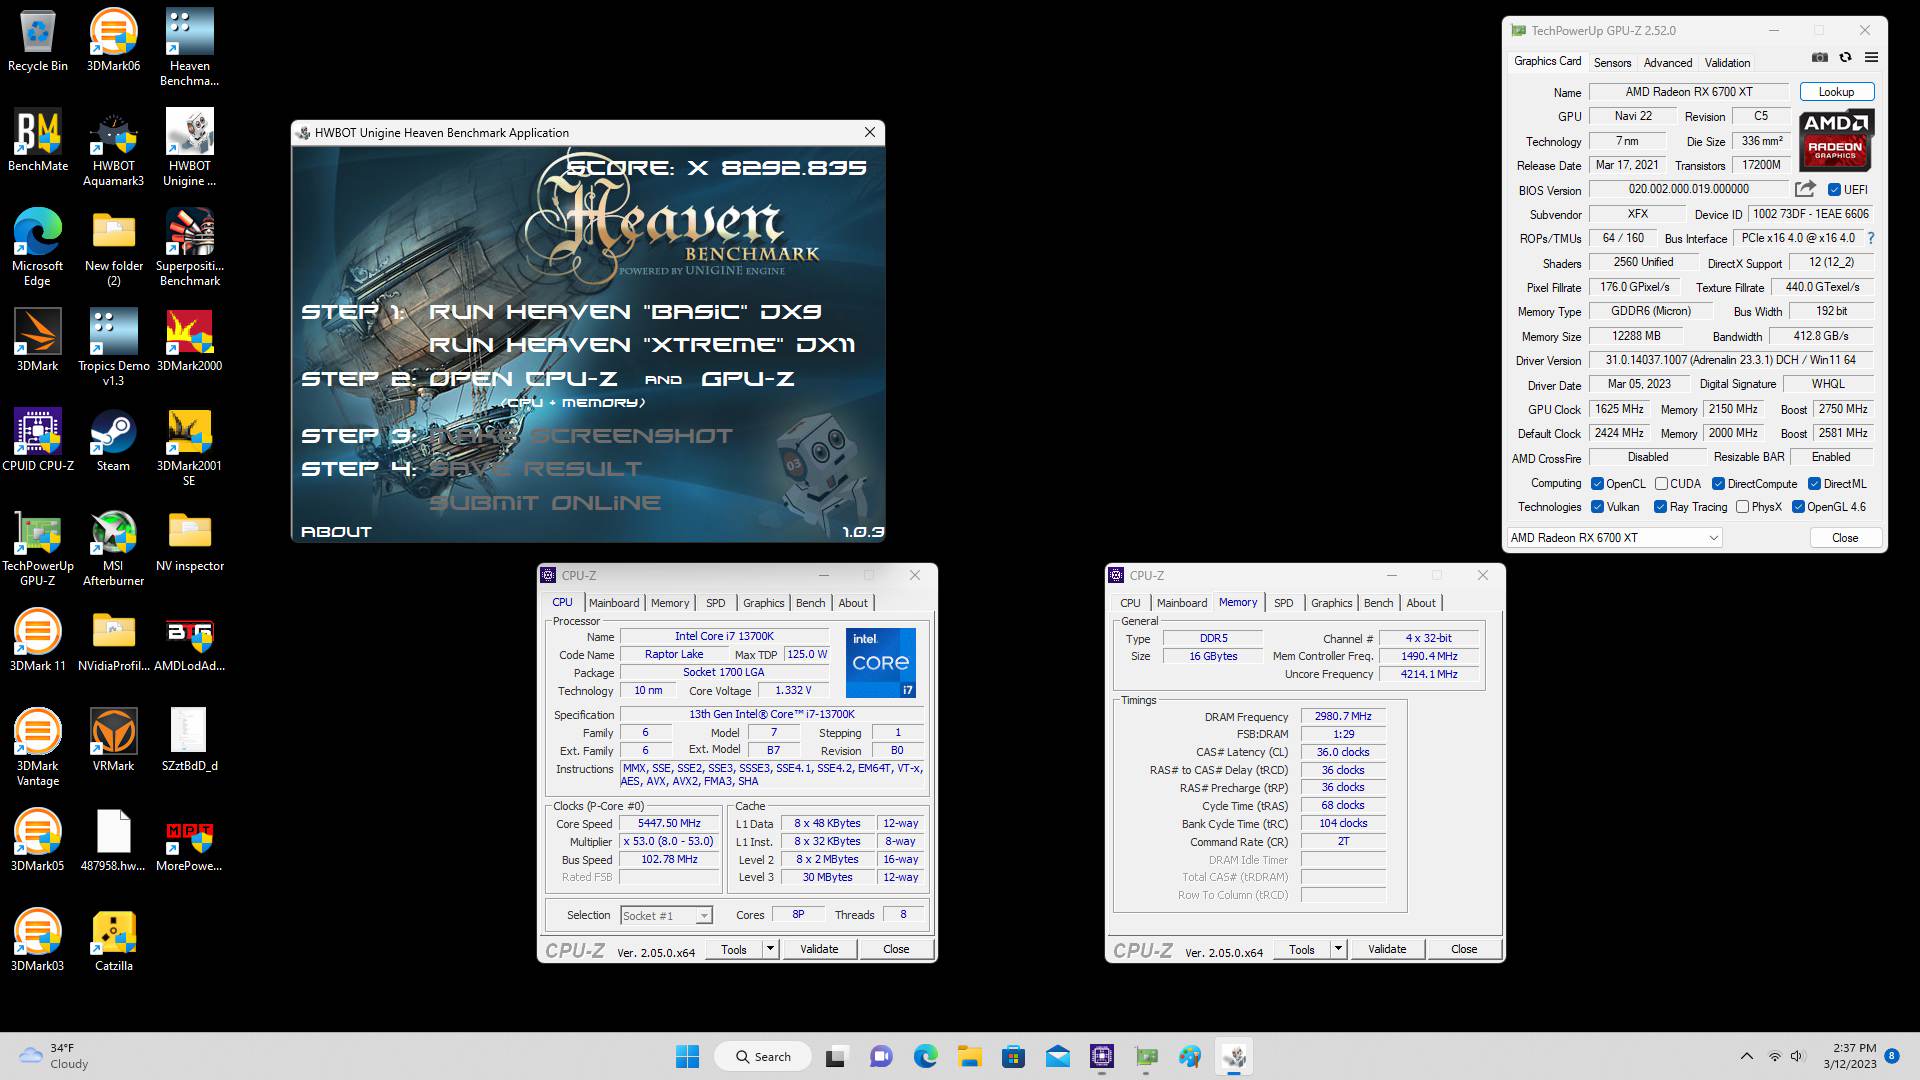The width and height of the screenshot is (1920, 1080).
Task: Open Microsoft Store from the taskbar
Action: 1013,1056
